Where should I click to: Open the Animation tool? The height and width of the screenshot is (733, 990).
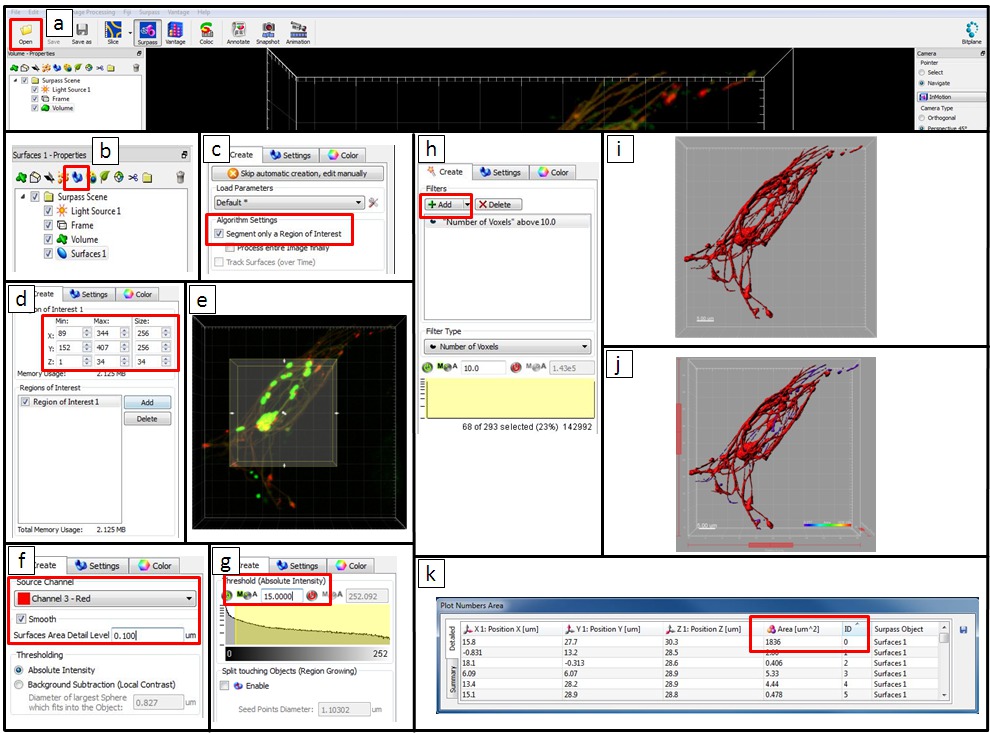point(298,32)
